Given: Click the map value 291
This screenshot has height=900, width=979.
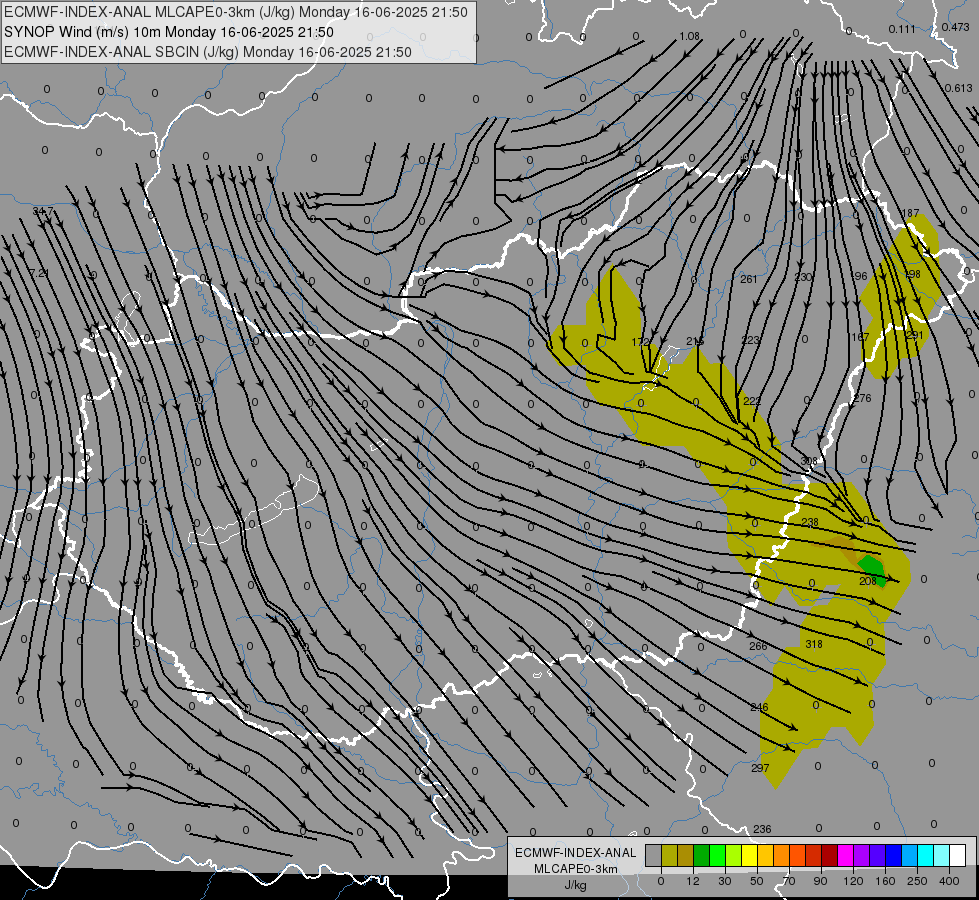Looking at the screenshot, I should [x=915, y=335].
